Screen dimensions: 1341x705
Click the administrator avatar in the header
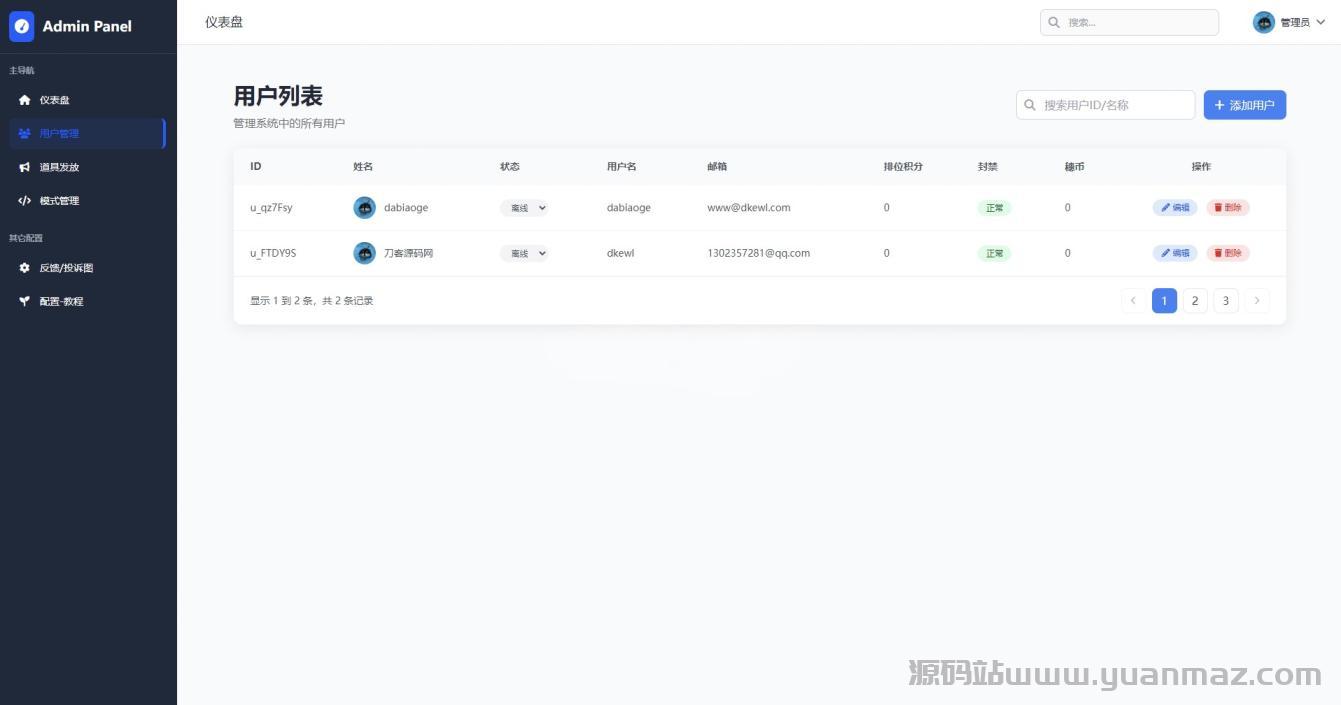(1264, 22)
